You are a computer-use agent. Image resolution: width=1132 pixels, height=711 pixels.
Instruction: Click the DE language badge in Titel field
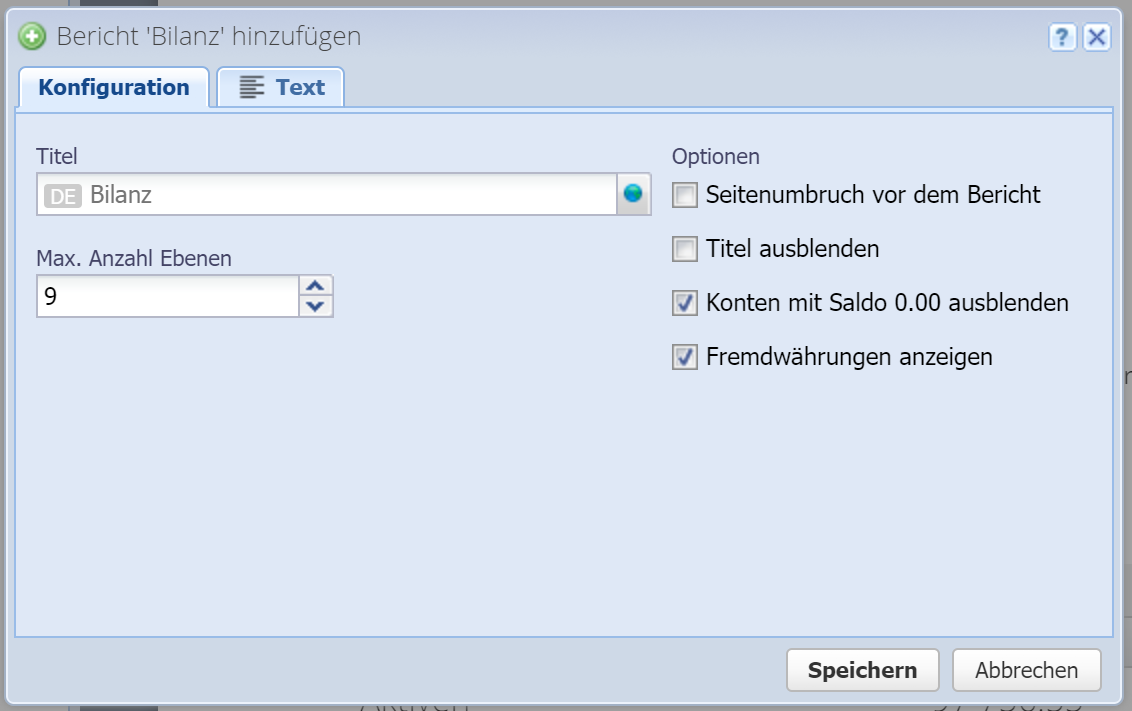(63, 195)
